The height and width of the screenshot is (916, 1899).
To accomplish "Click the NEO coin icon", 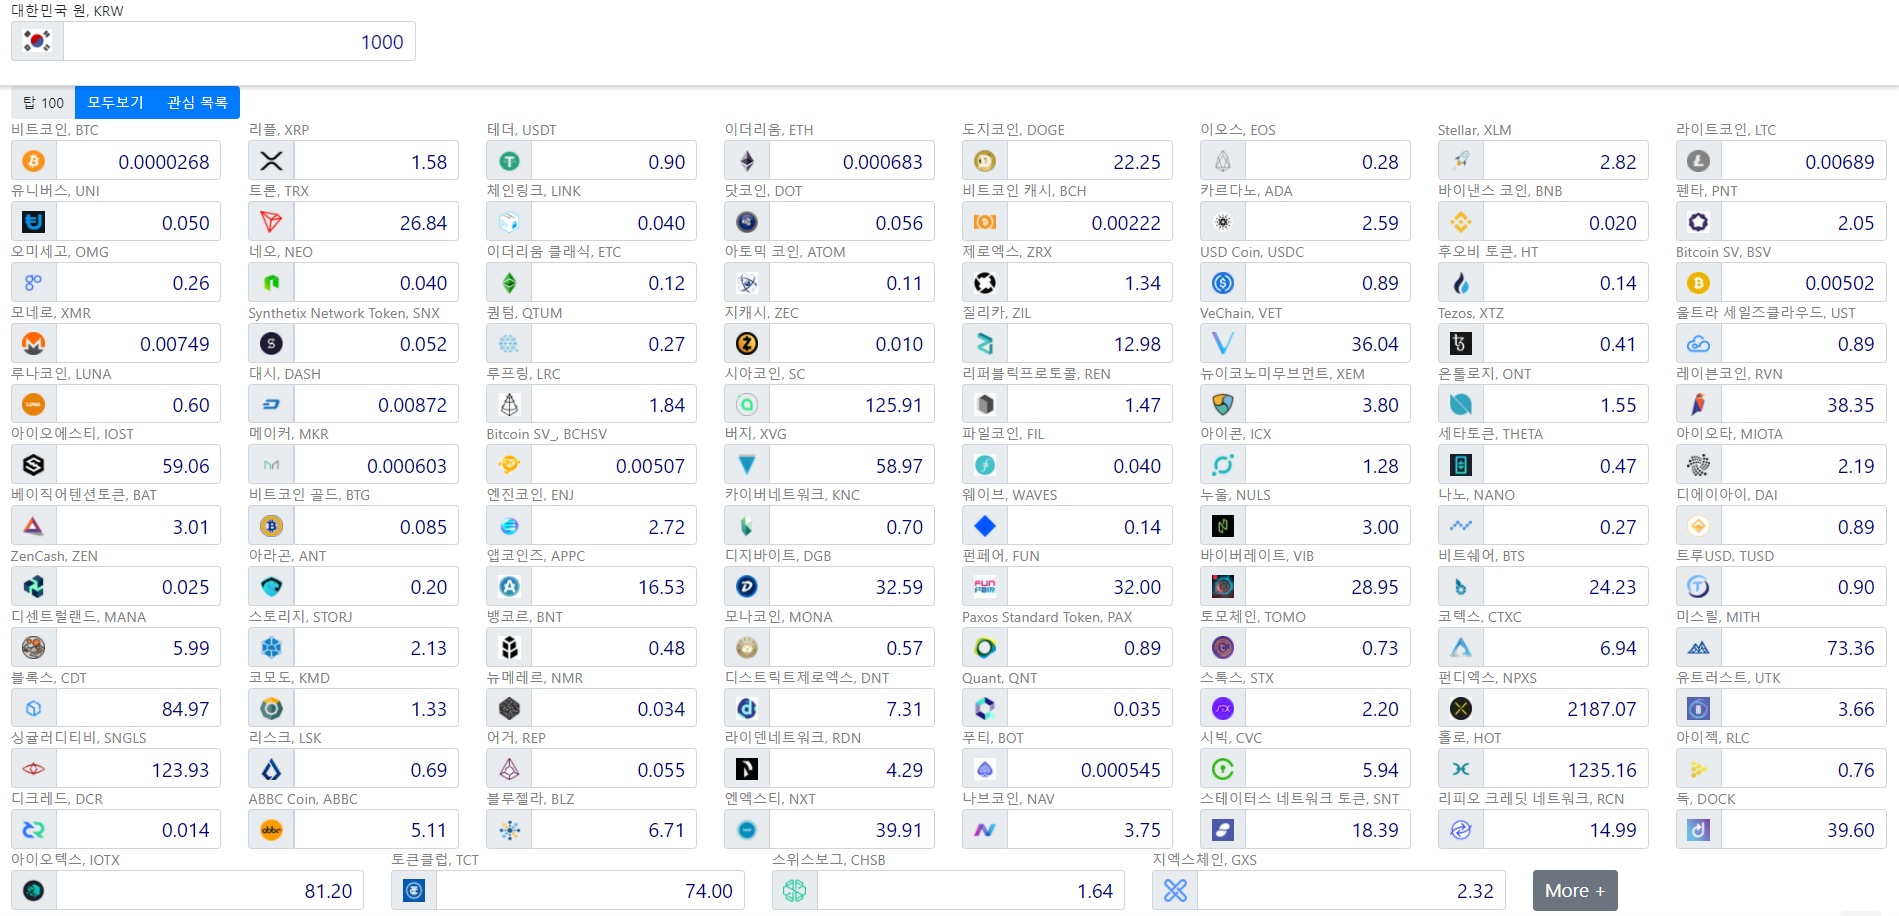I will [271, 283].
